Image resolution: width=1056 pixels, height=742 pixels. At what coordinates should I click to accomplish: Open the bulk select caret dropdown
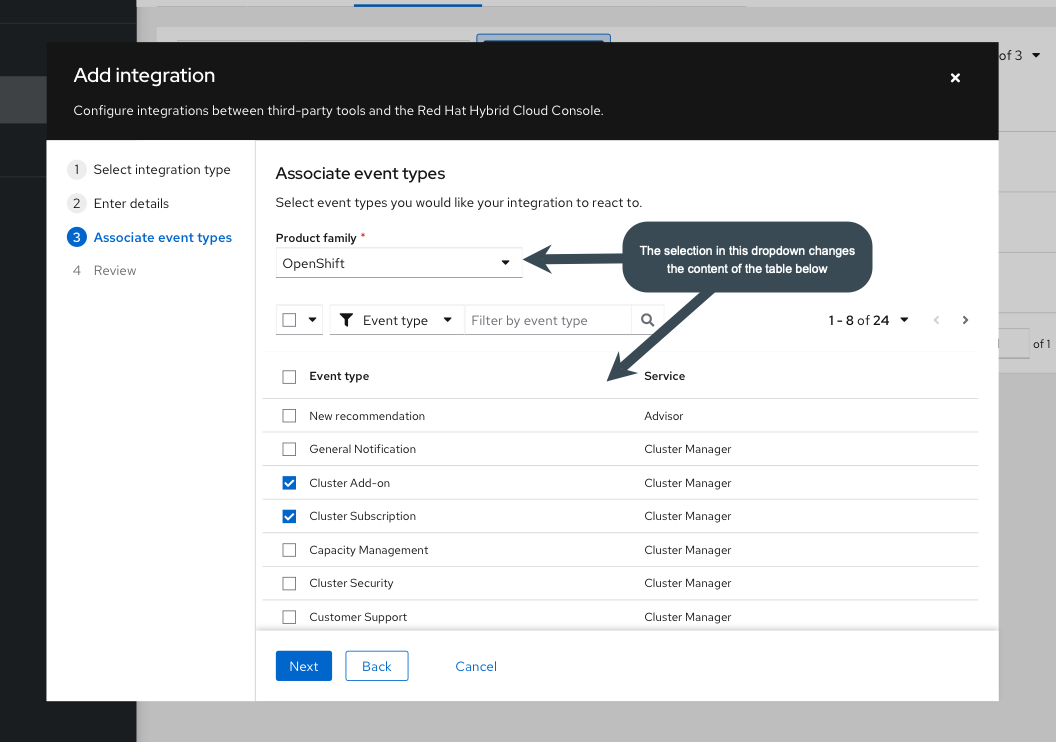coord(312,320)
